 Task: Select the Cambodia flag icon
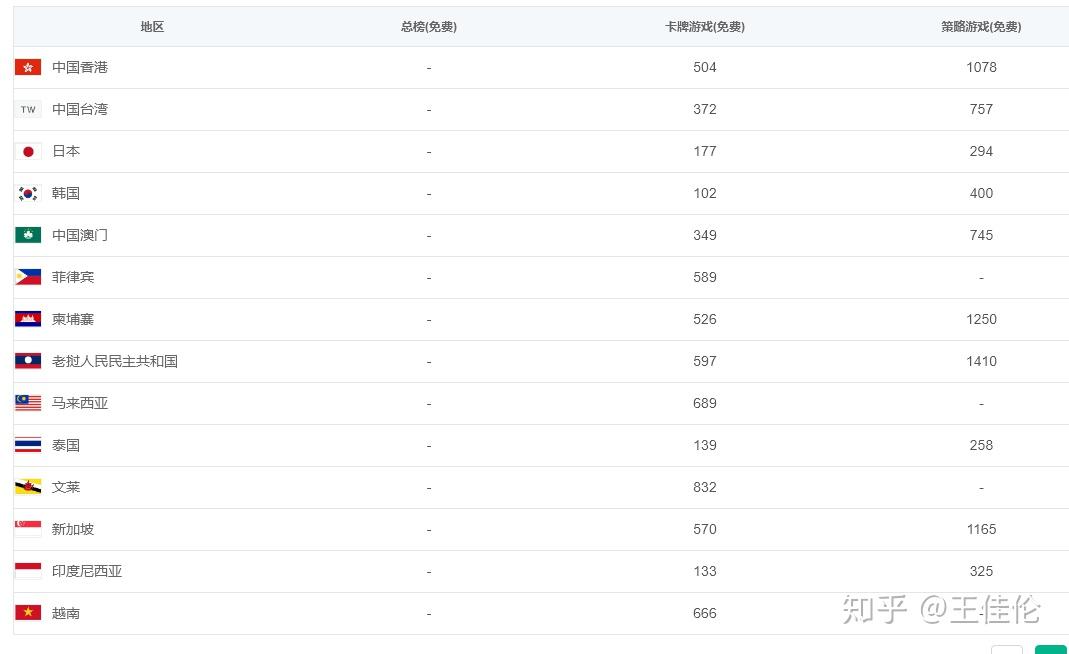(28, 319)
